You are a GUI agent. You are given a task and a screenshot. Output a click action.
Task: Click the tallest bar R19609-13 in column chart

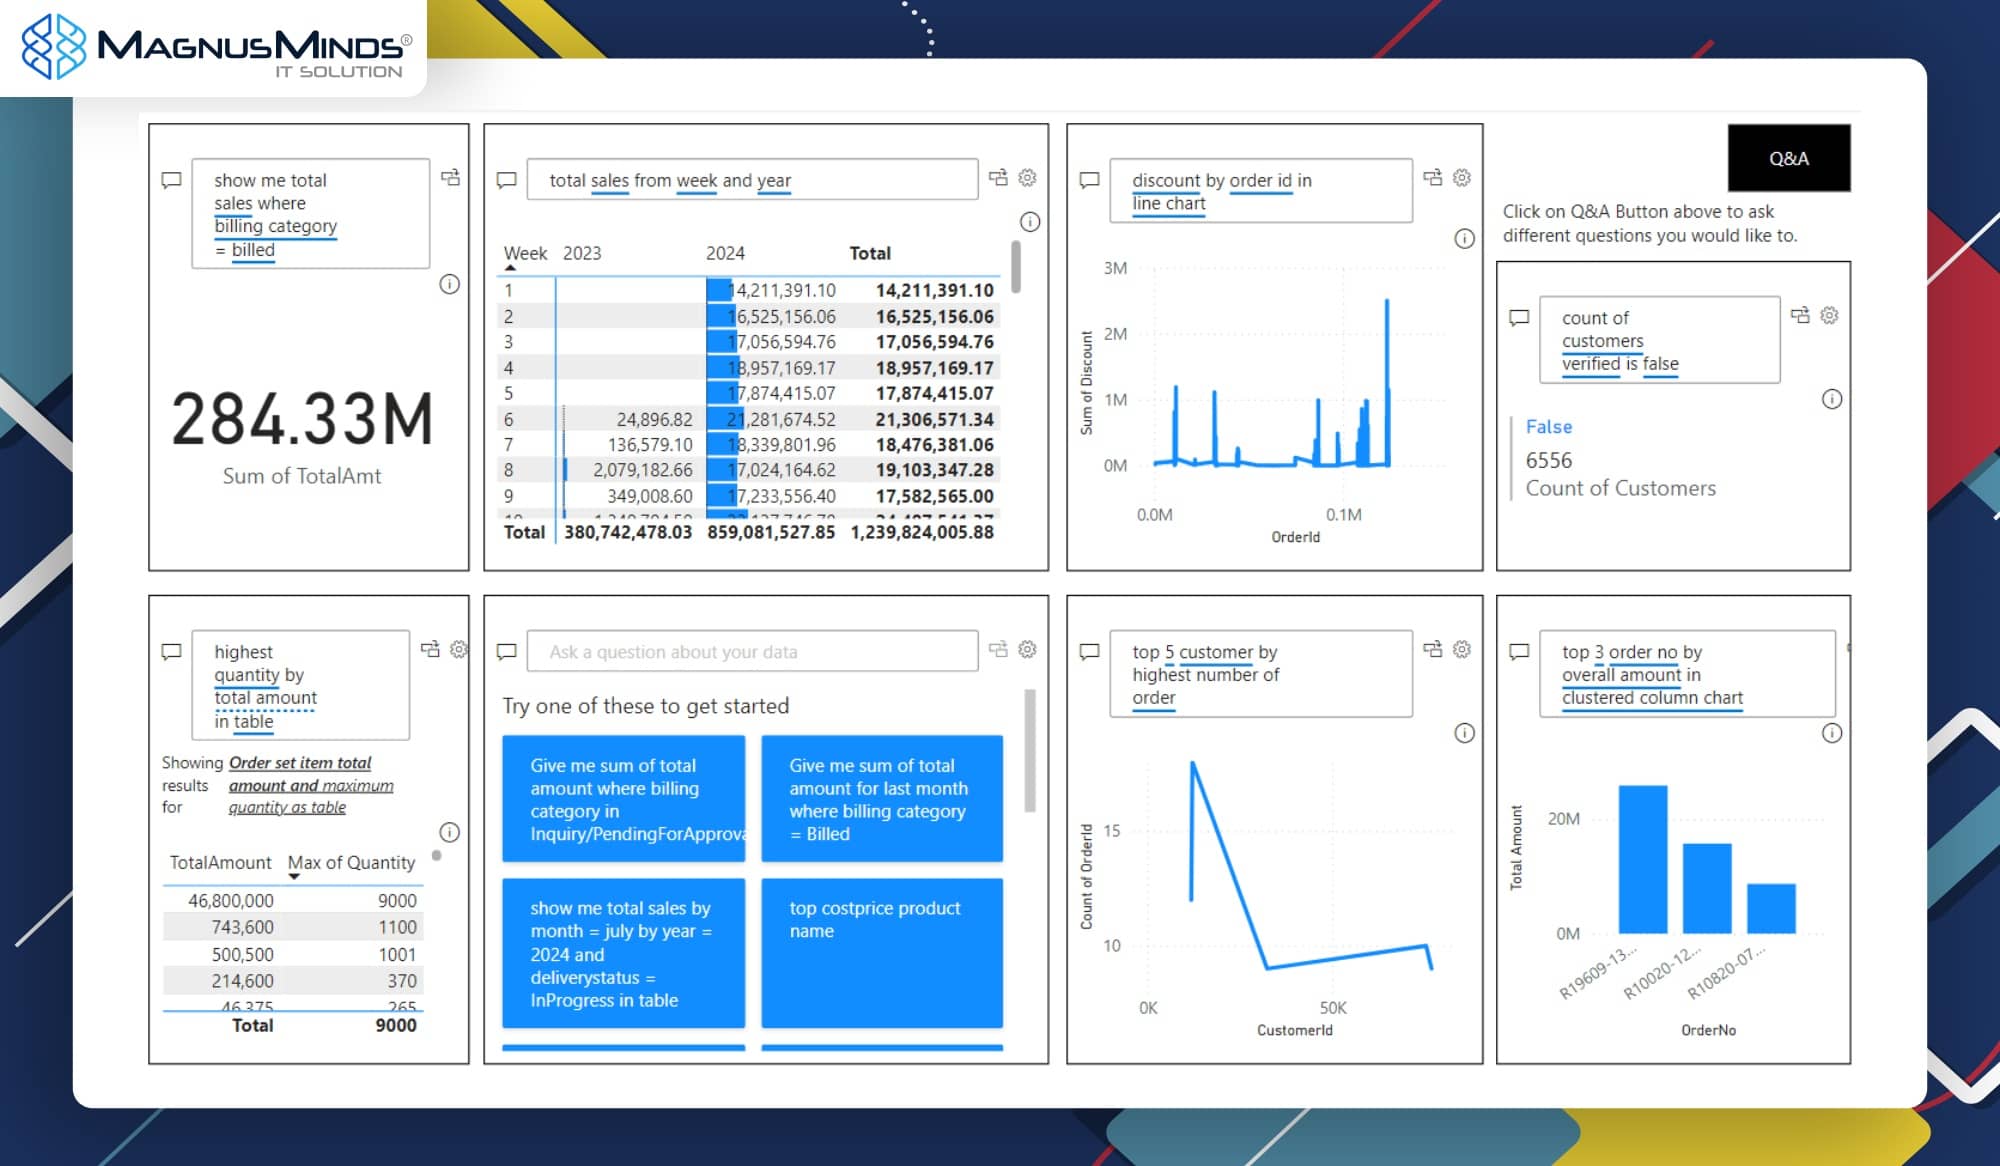click(1643, 860)
